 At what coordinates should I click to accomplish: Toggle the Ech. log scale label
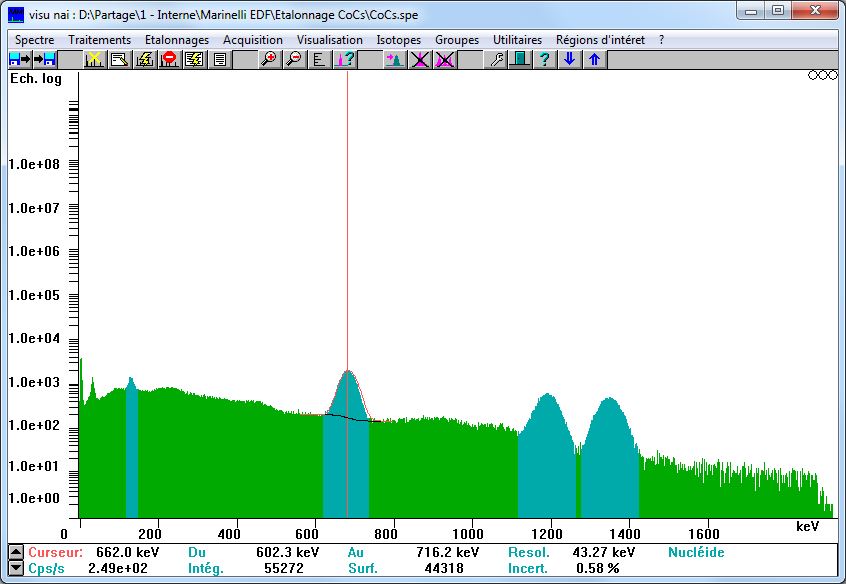(35, 79)
